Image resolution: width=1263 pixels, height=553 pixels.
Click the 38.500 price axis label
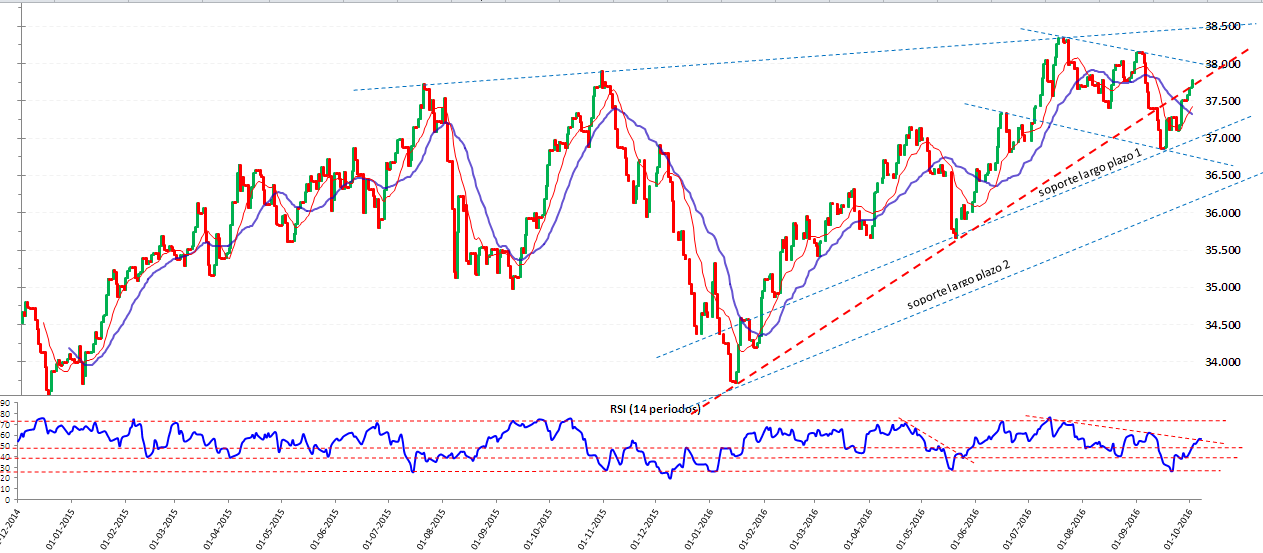coord(1224,26)
